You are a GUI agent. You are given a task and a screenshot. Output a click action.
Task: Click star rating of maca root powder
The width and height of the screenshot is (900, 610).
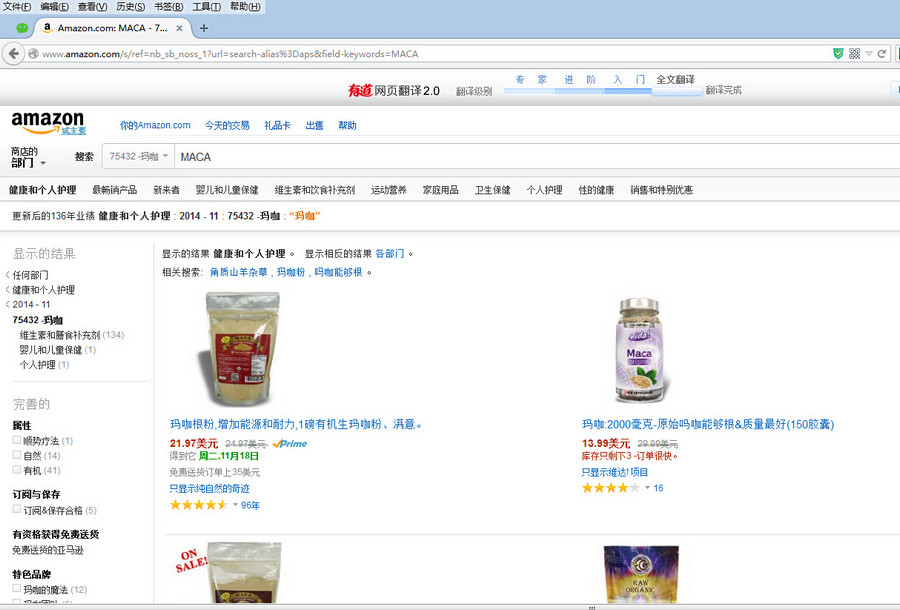(x=199, y=505)
